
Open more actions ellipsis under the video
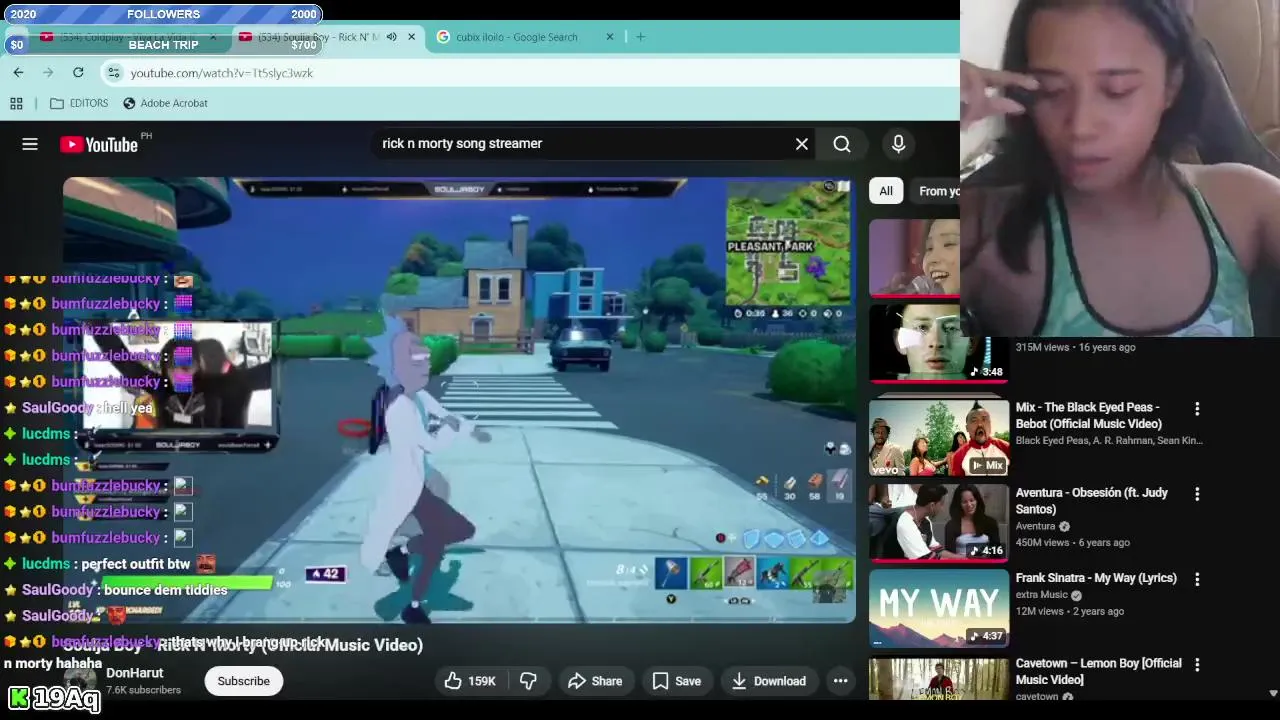[x=841, y=681]
